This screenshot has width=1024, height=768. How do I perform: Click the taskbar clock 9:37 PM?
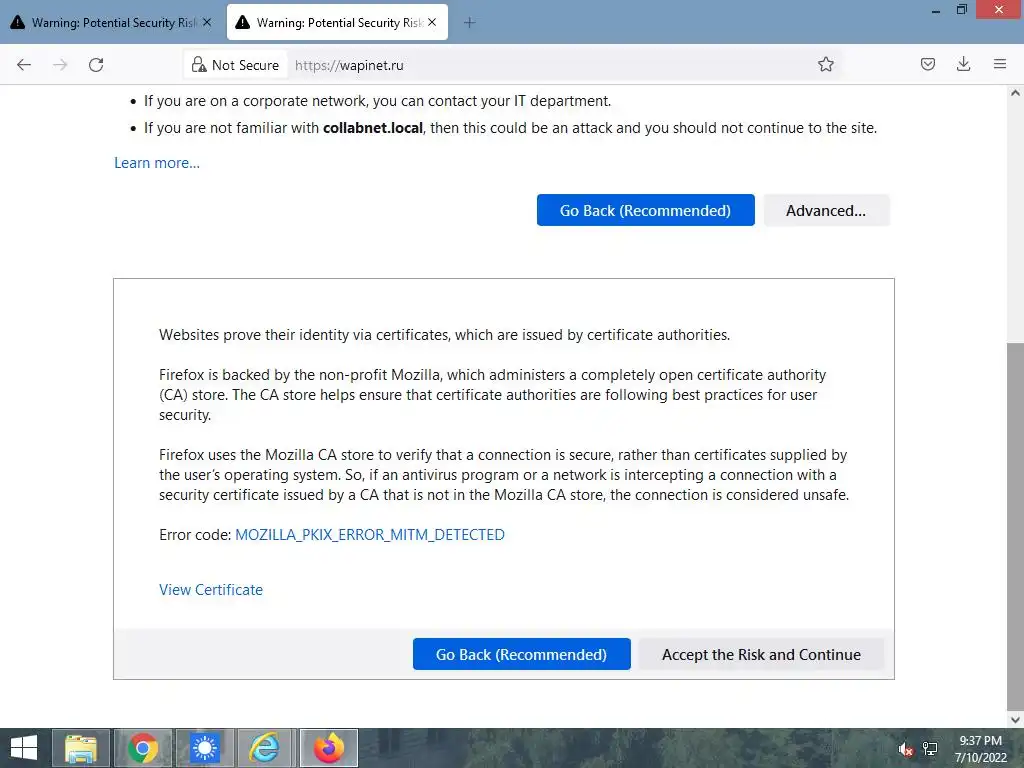click(x=980, y=741)
